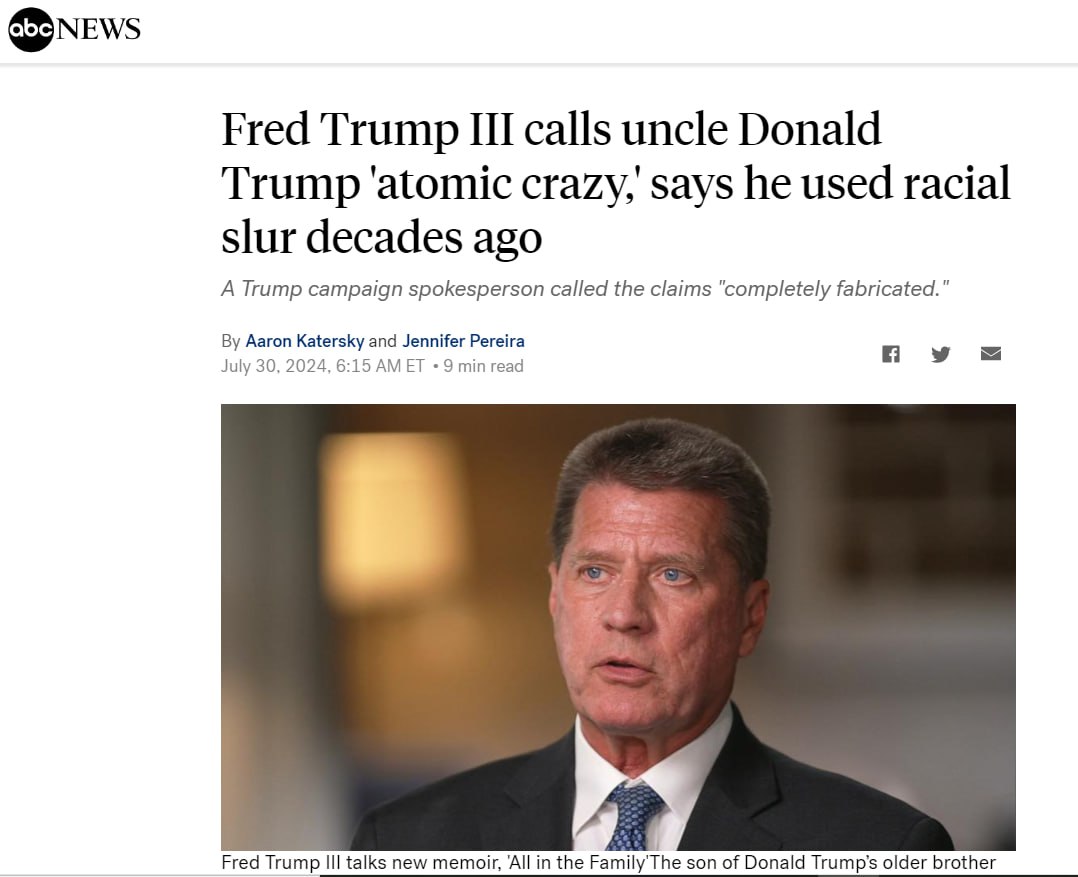The height and width of the screenshot is (877, 1078).
Task: Click 'slur decades ago' in the headline
Action: (x=382, y=237)
